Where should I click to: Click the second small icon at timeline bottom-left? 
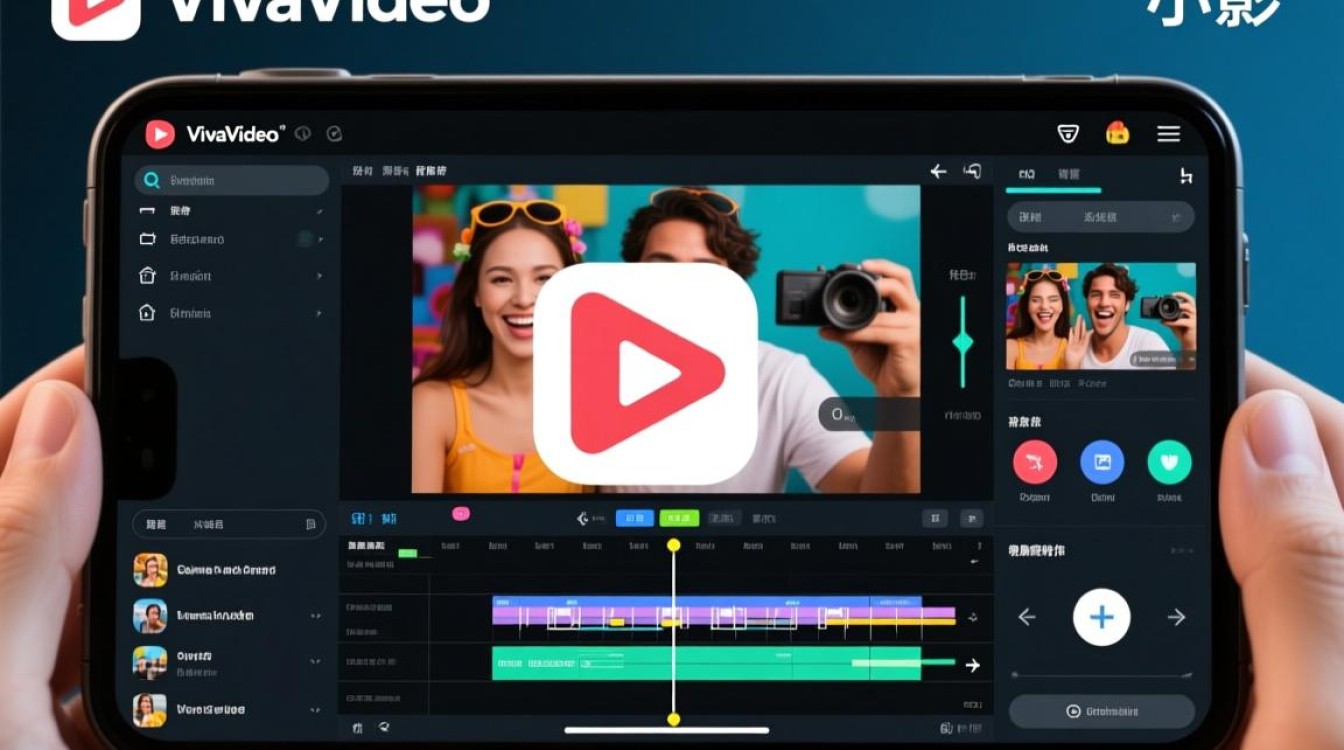coord(382,728)
